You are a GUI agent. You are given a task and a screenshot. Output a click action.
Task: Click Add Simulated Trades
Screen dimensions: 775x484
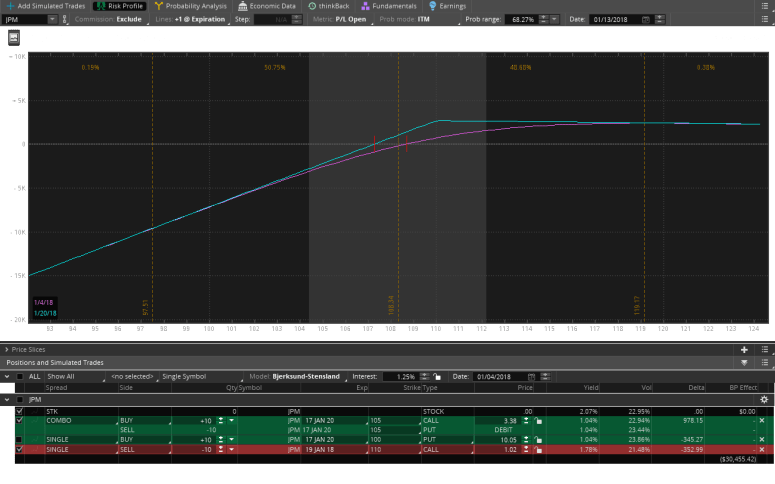(44, 6)
